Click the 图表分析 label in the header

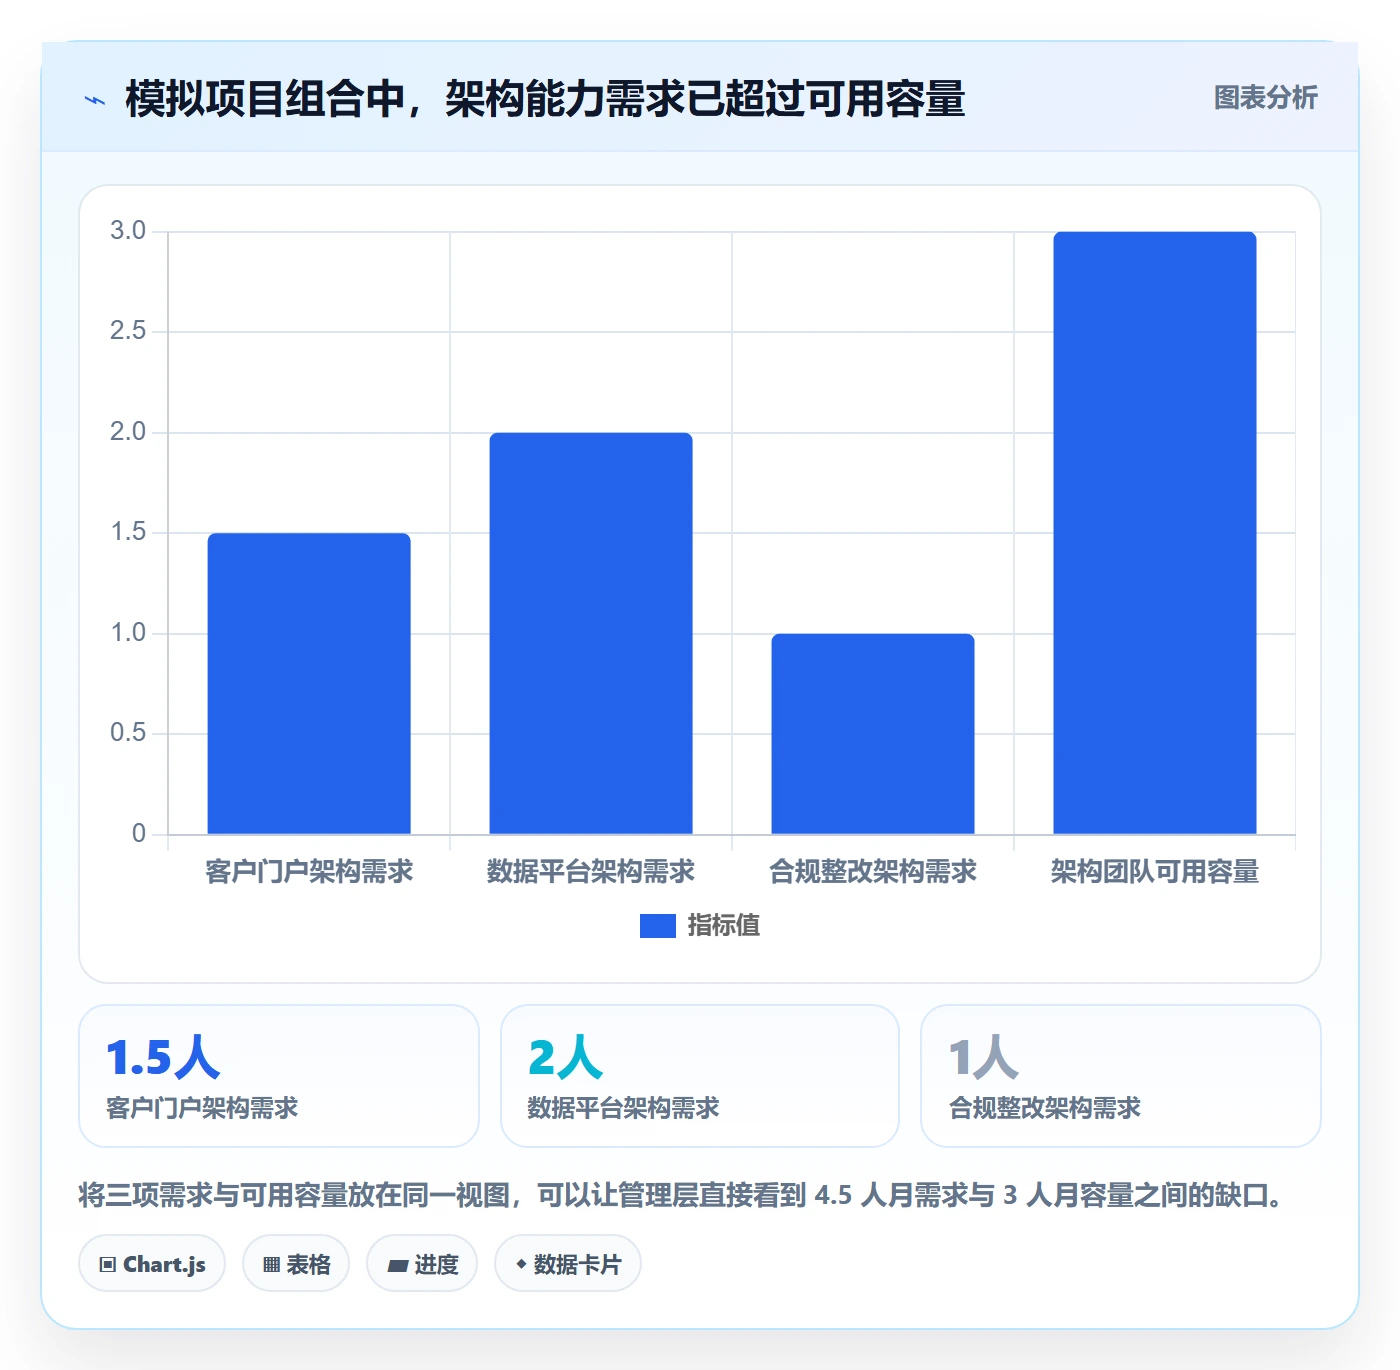coord(1265,98)
